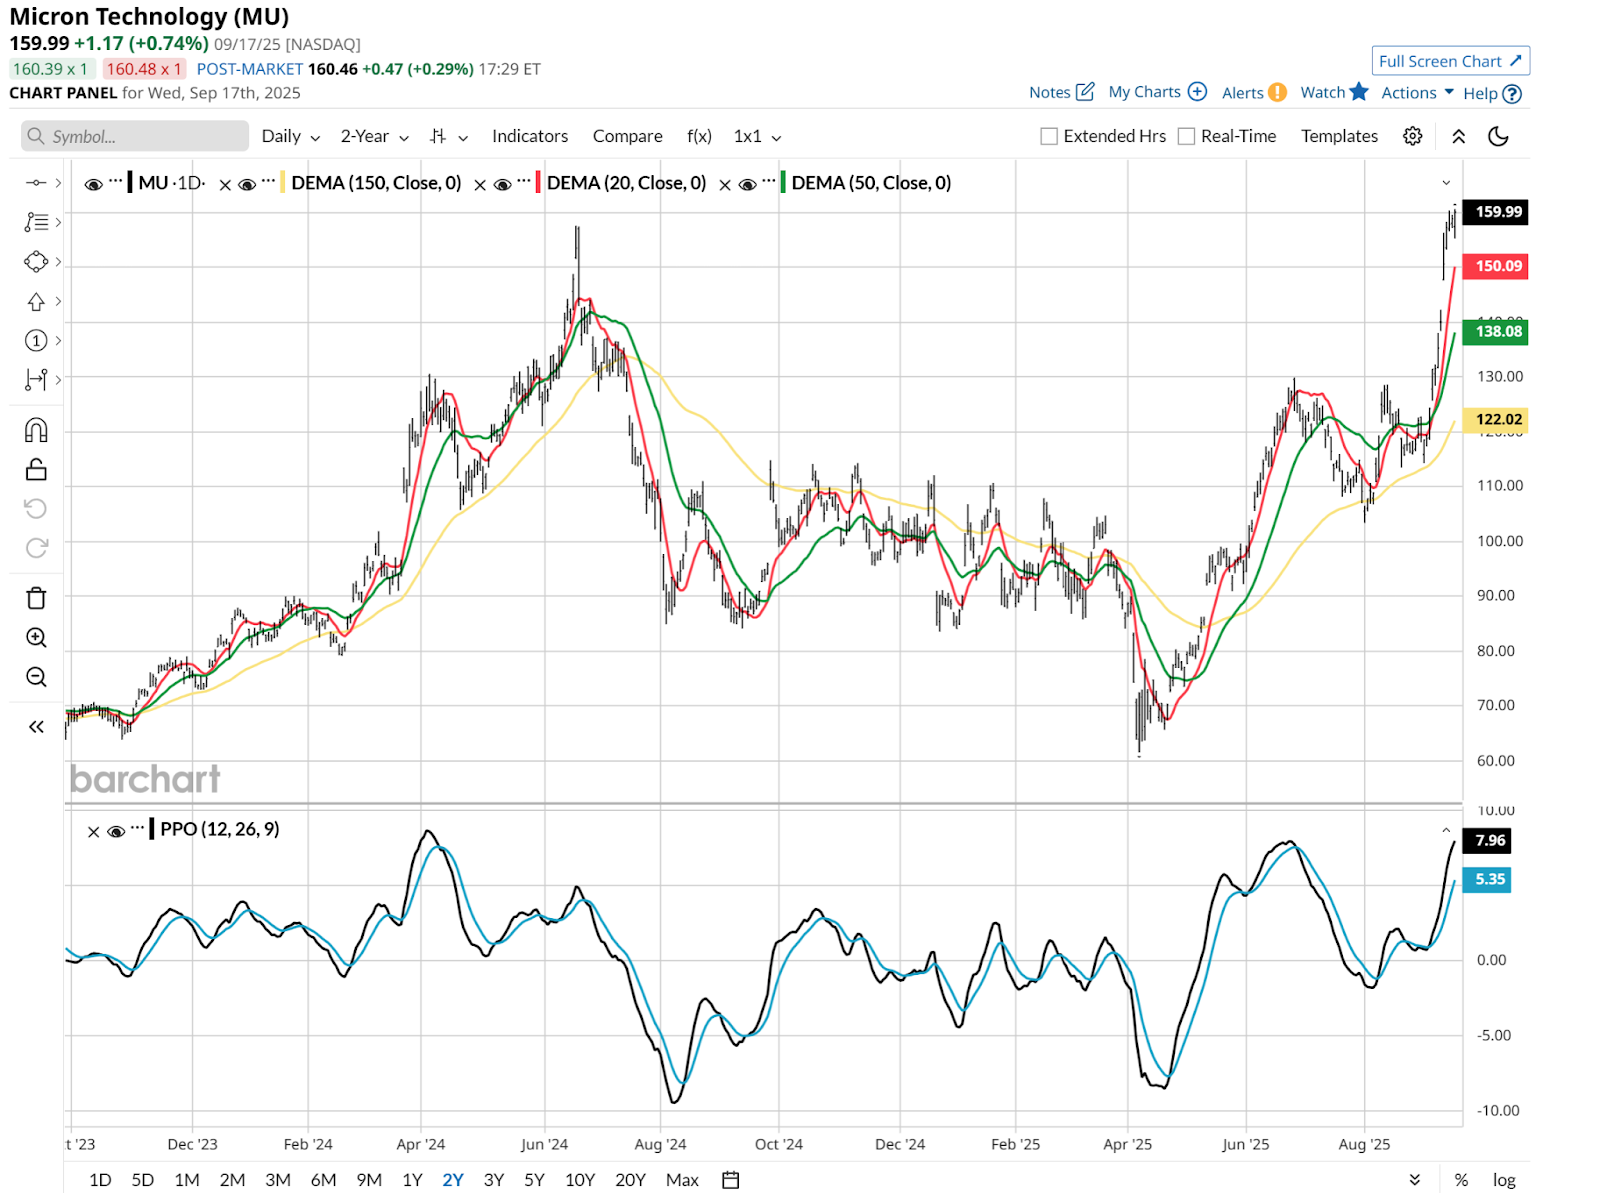
Task: Add chart to My Charts plus icon
Action: click(x=1197, y=92)
